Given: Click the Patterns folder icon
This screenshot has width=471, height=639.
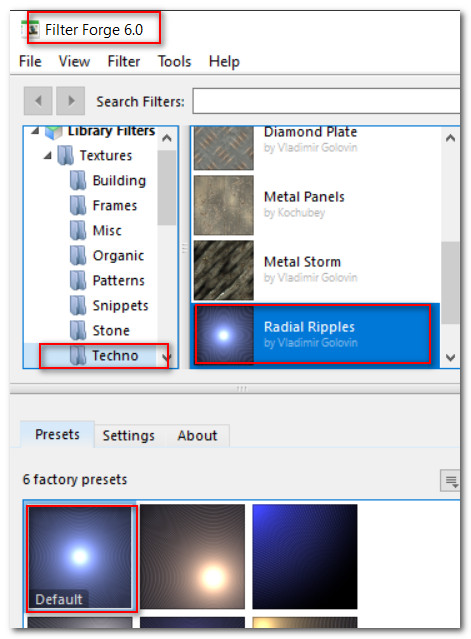Looking at the screenshot, I should point(78,280).
